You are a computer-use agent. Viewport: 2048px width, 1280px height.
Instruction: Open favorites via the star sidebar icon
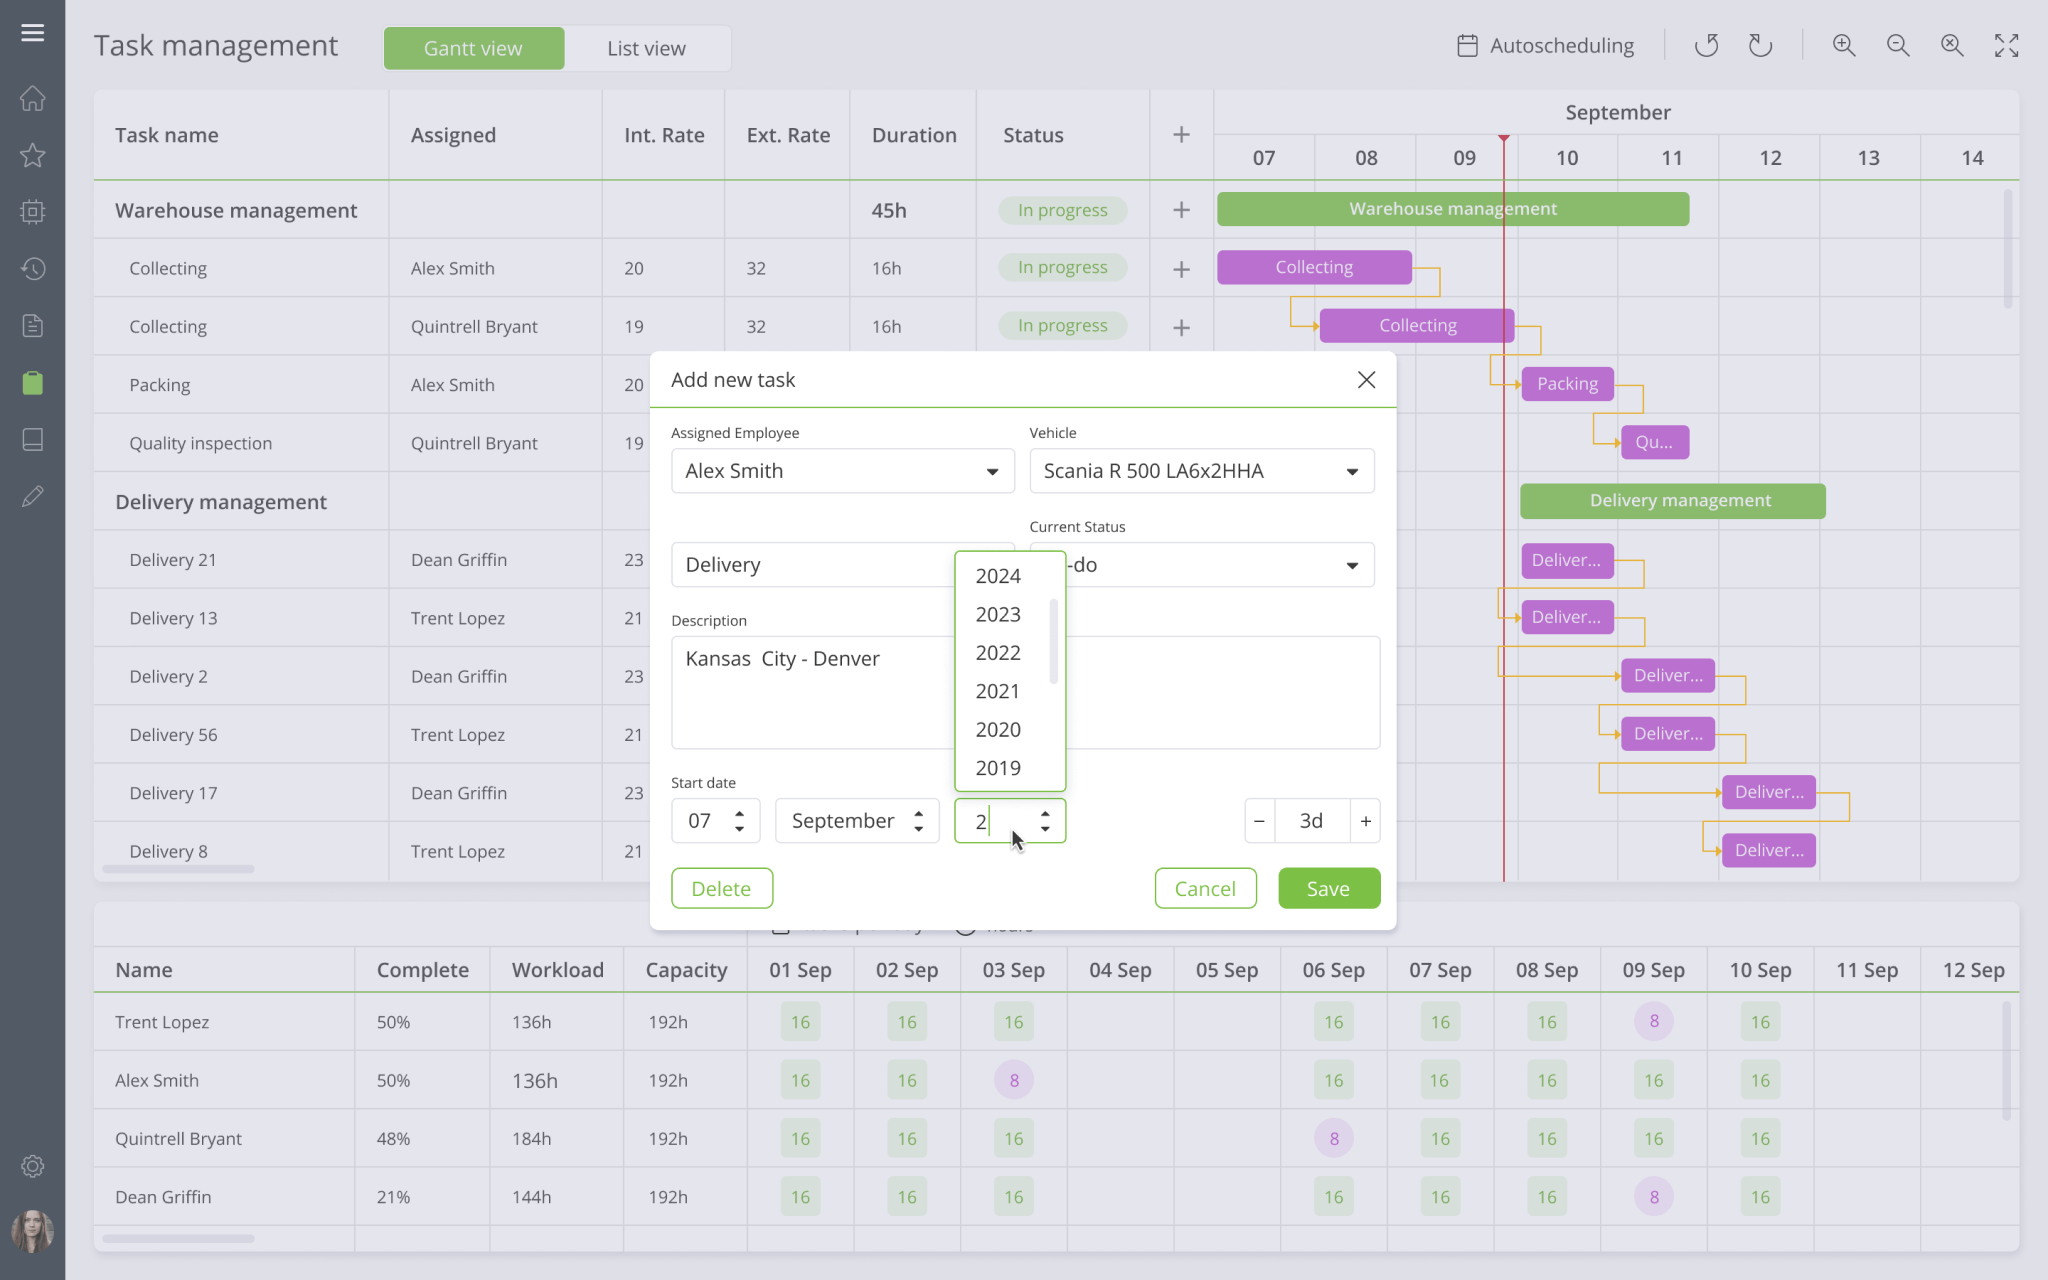point(33,155)
